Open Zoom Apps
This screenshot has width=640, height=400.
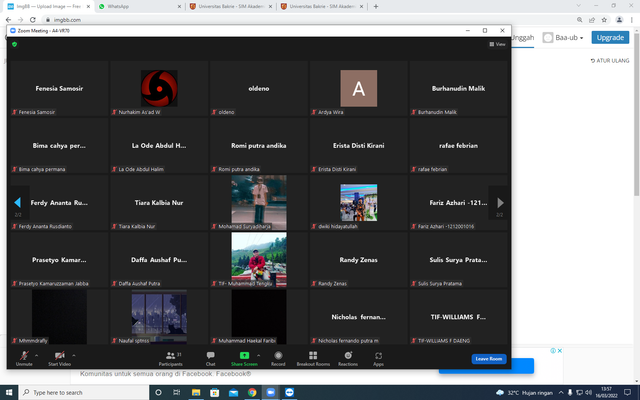pos(378,358)
